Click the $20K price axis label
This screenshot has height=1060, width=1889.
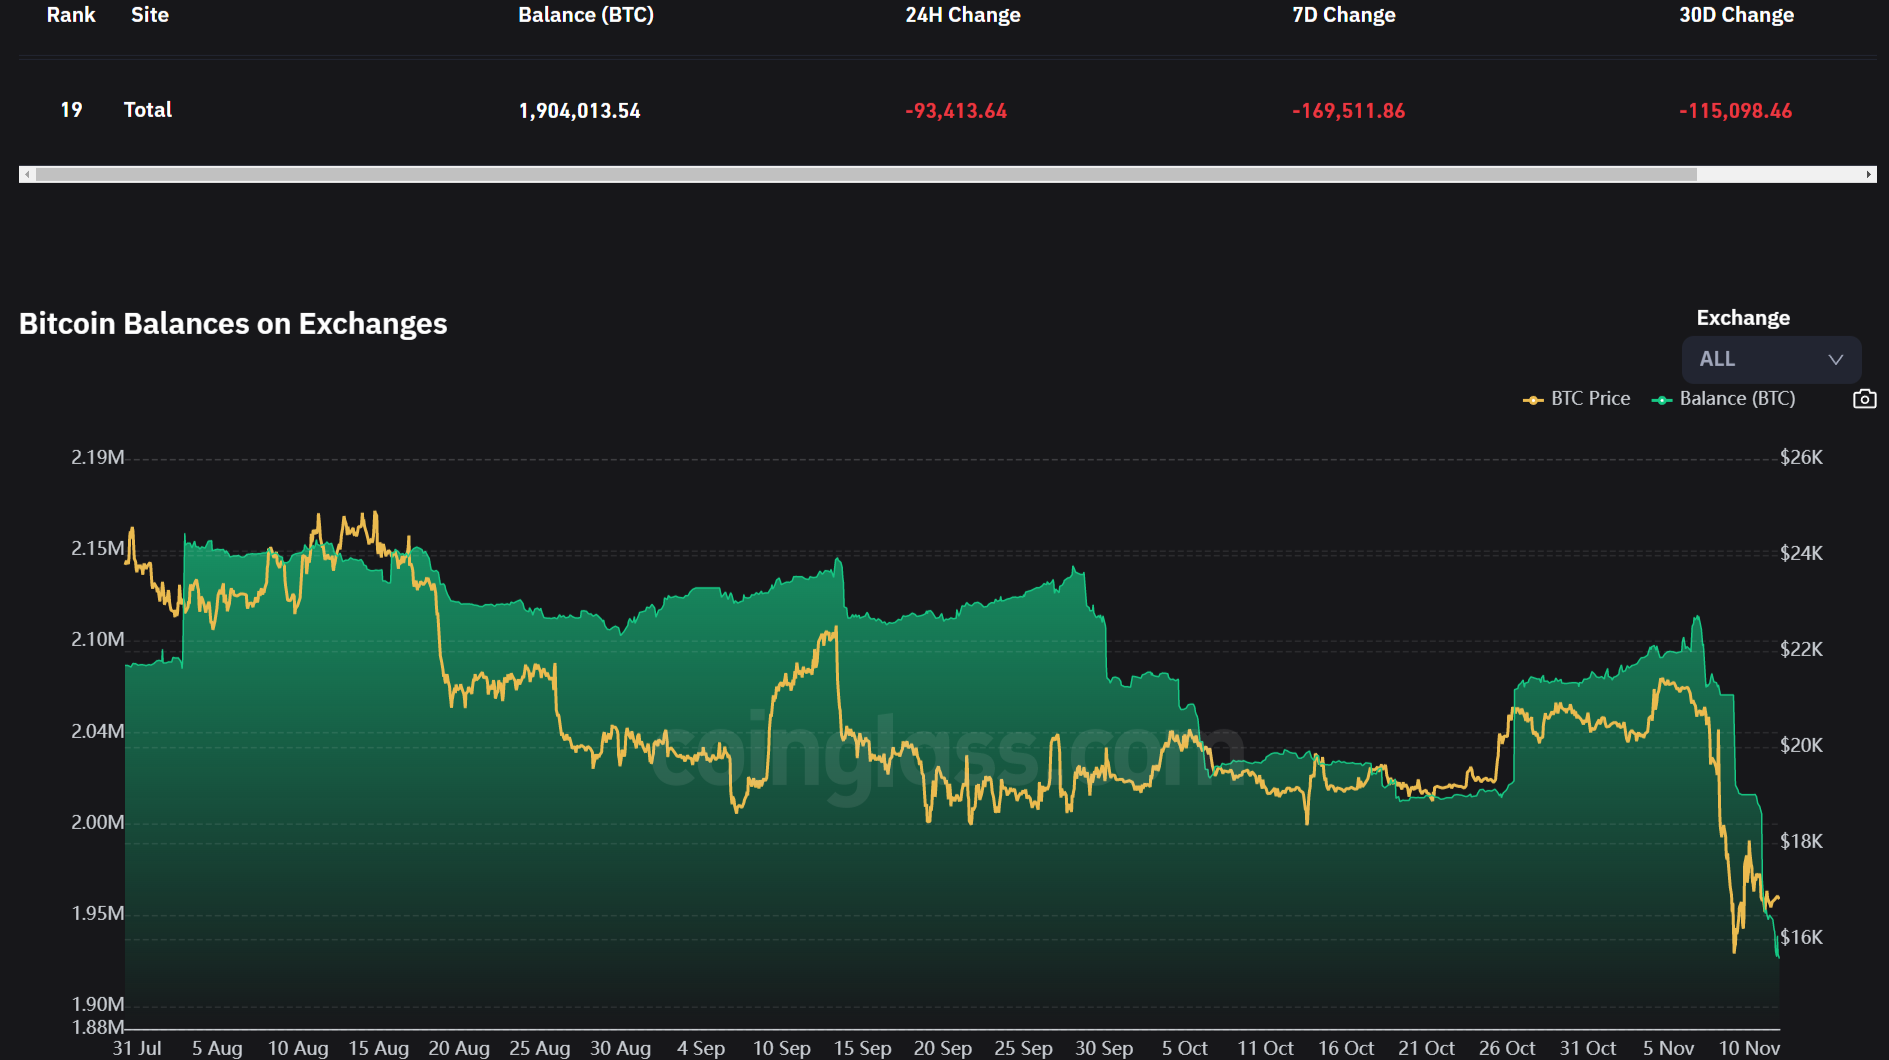pyautogui.click(x=1801, y=746)
